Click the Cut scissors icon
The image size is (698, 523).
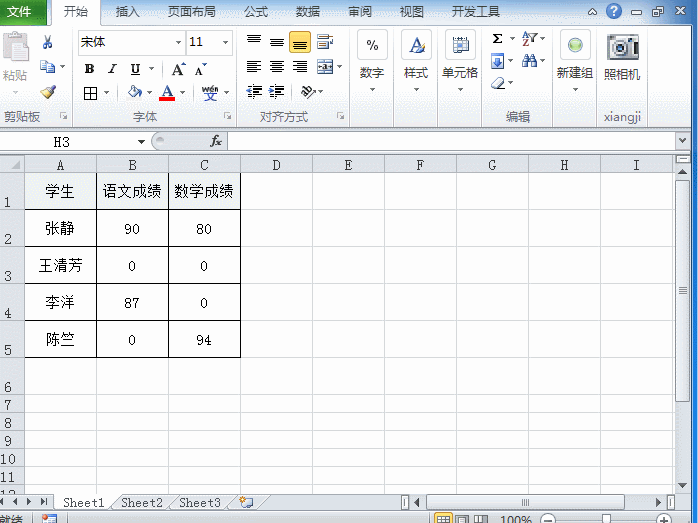(x=47, y=42)
